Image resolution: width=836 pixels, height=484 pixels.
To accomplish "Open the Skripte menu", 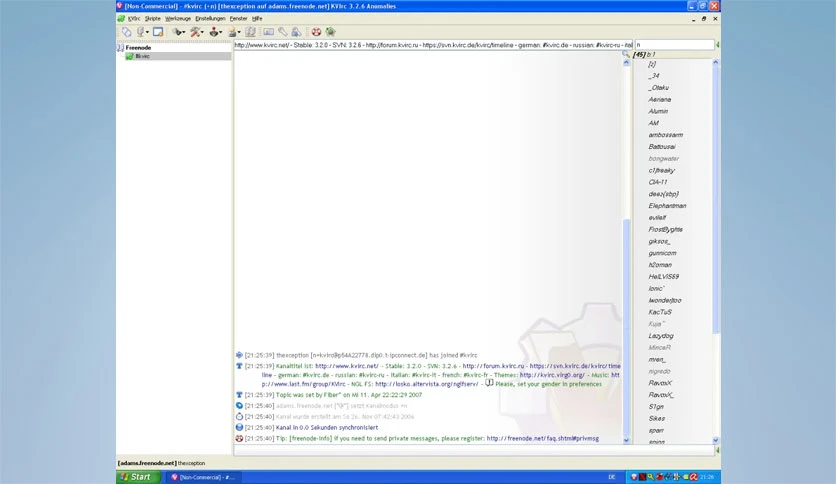I will click(152, 19).
